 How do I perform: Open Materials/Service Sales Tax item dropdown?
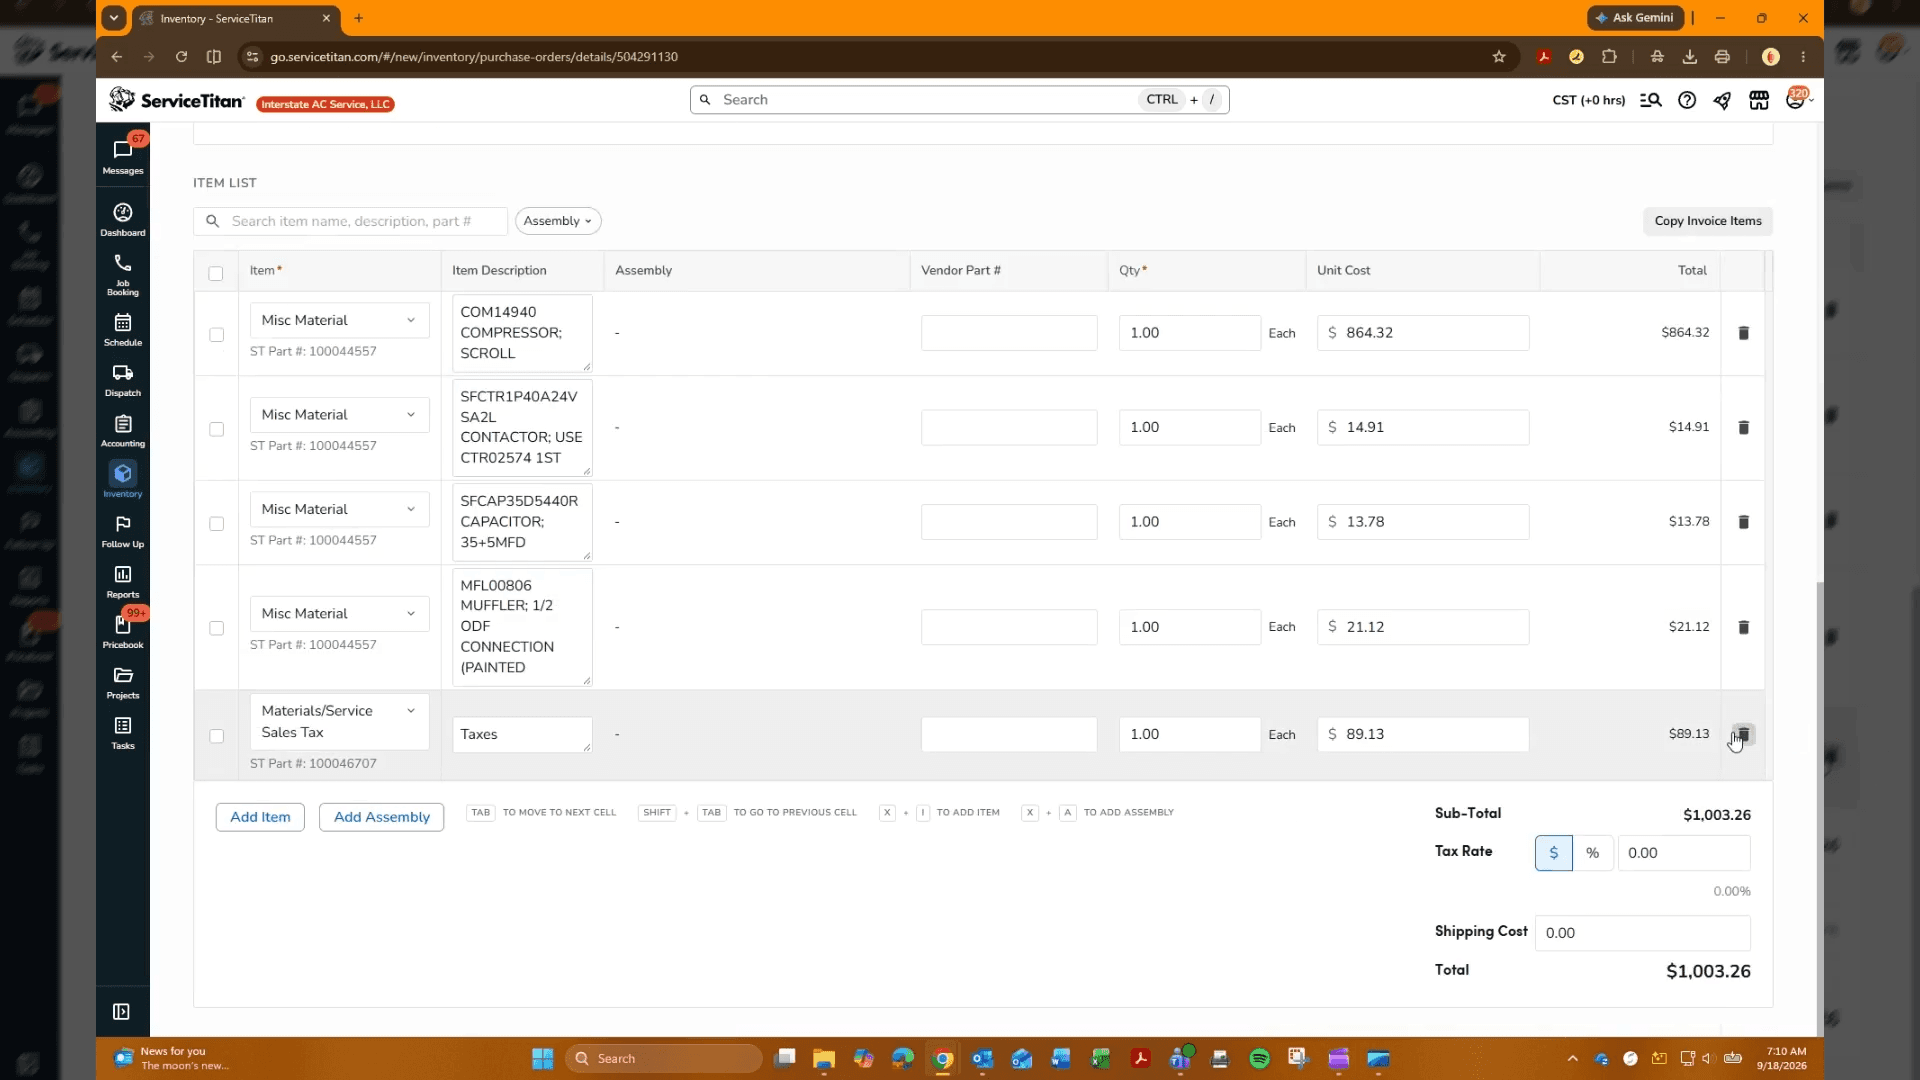339,721
